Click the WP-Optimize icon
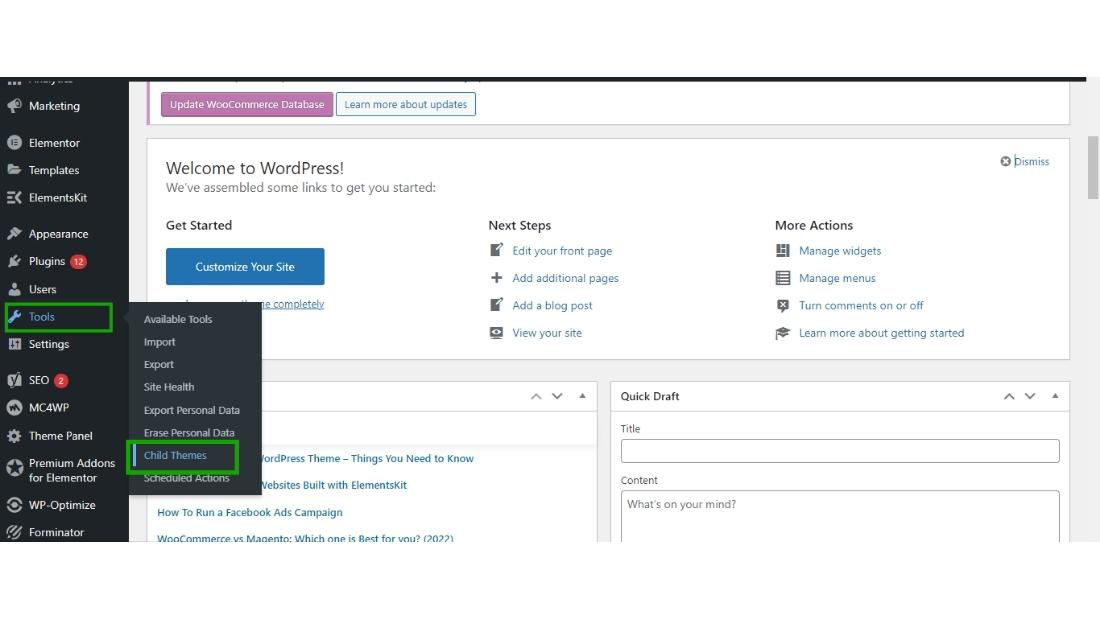 click(x=14, y=505)
